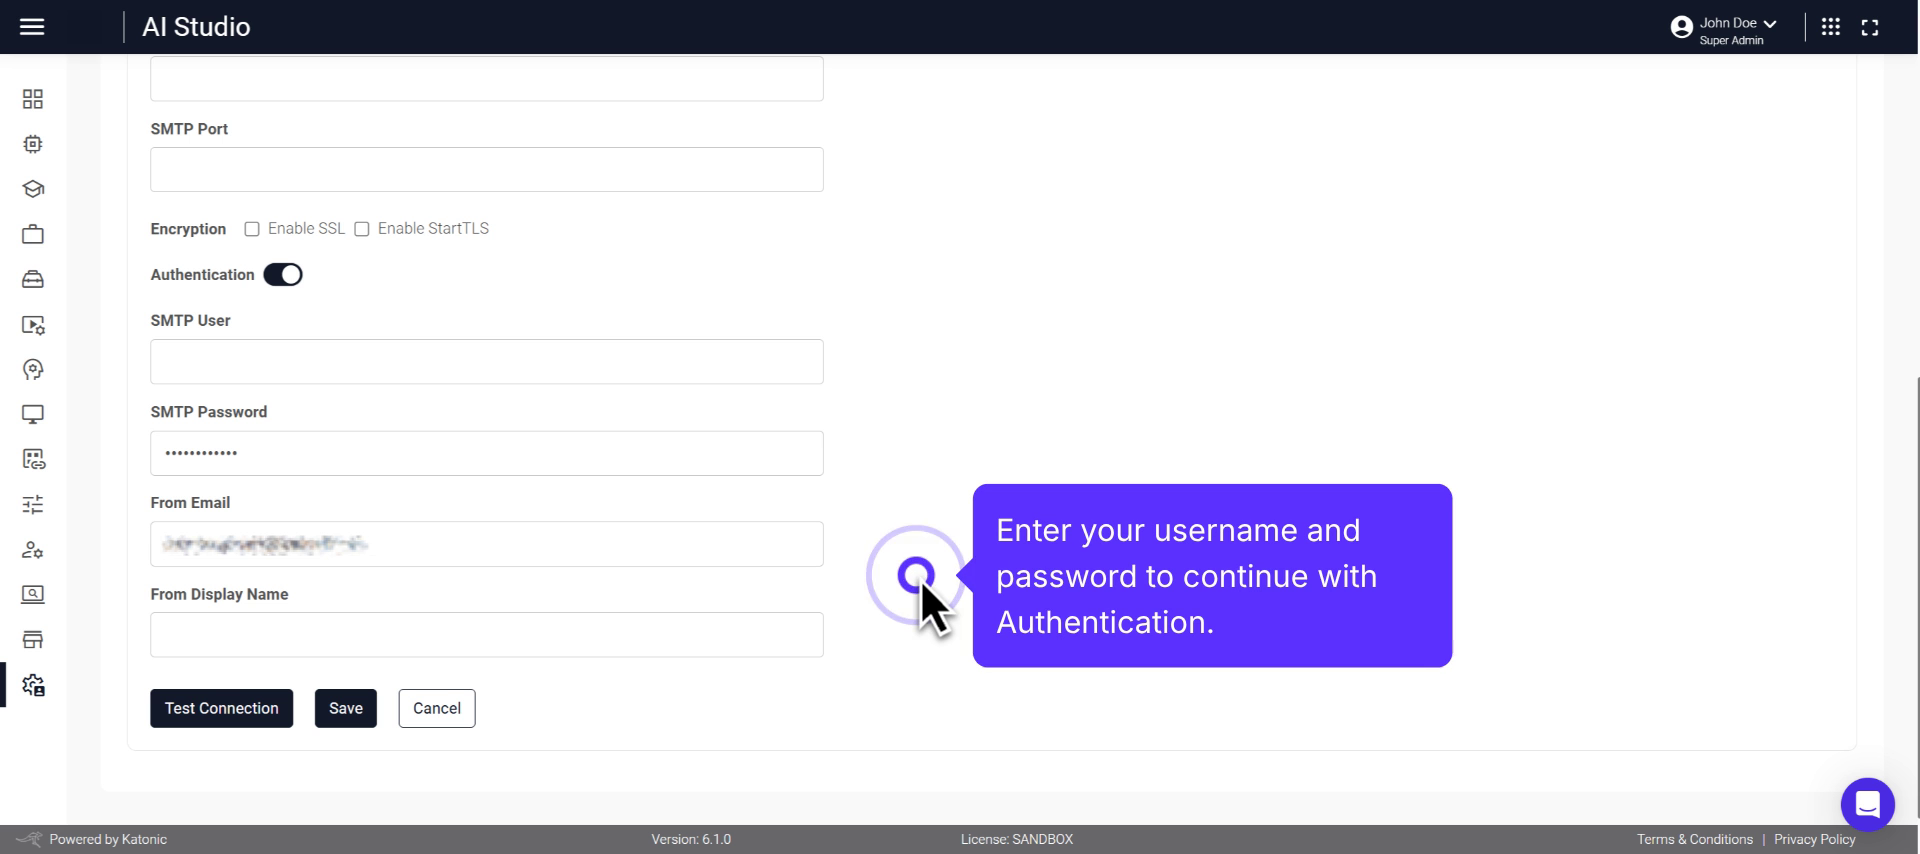Expand the John Doe account dropdown
1920x854 pixels.
[x=1770, y=23]
